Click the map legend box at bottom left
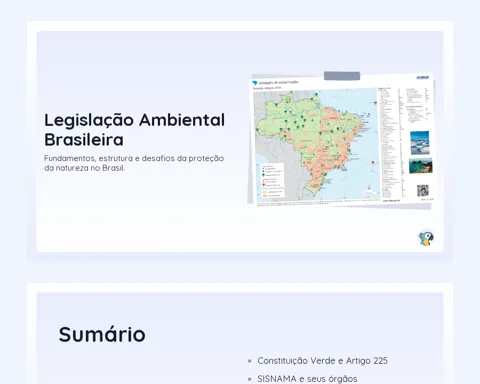Image resolution: width=480 pixels, height=384 pixels. (x=272, y=180)
